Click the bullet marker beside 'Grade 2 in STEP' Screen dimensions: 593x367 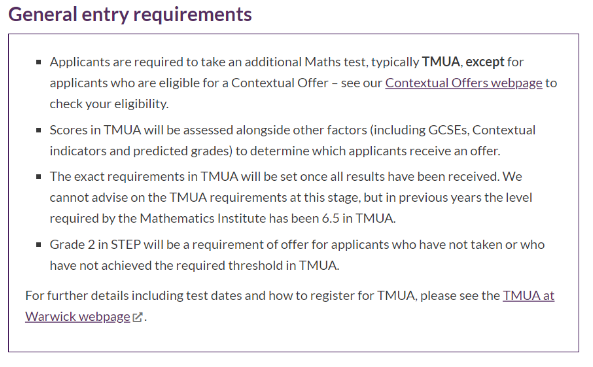click(x=39, y=245)
